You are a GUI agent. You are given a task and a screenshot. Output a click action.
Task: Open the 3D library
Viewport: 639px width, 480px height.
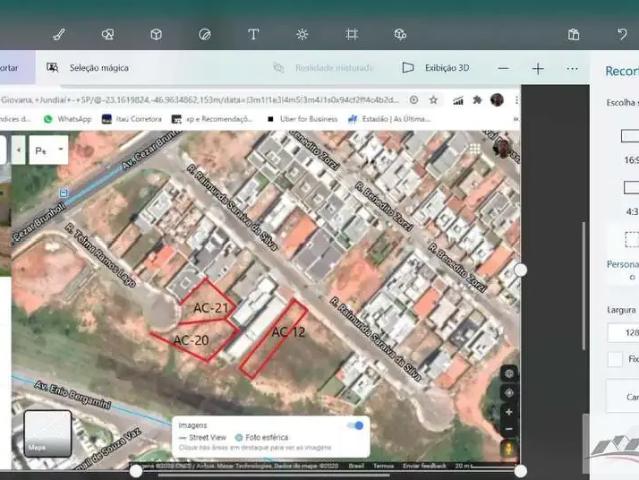[400, 35]
